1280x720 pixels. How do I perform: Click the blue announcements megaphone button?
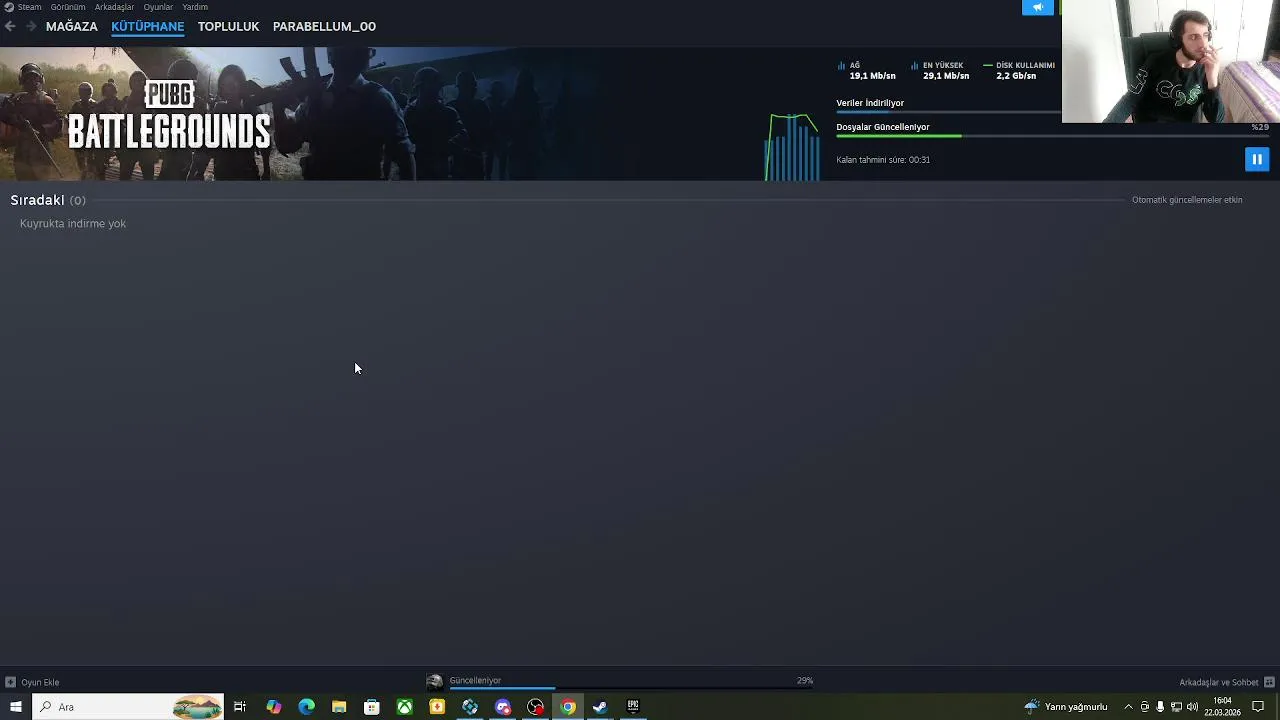(1037, 7)
